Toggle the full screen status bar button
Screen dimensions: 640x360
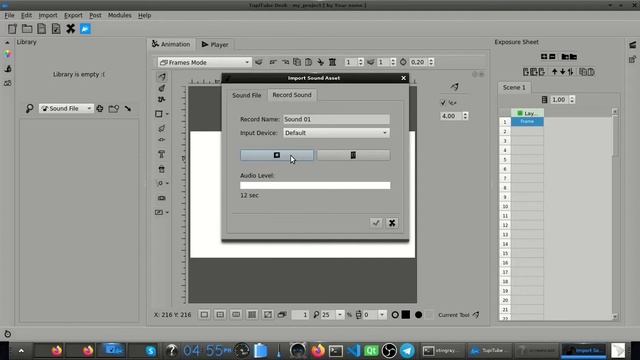click(x=268, y=315)
